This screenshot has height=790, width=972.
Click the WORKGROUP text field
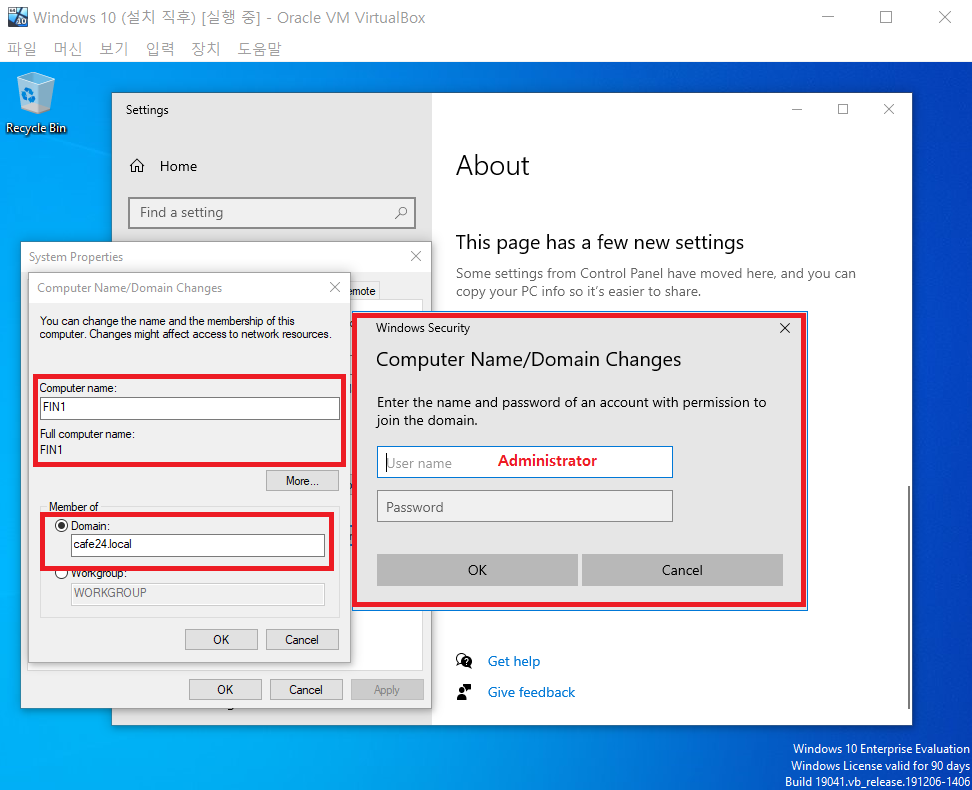coord(198,593)
